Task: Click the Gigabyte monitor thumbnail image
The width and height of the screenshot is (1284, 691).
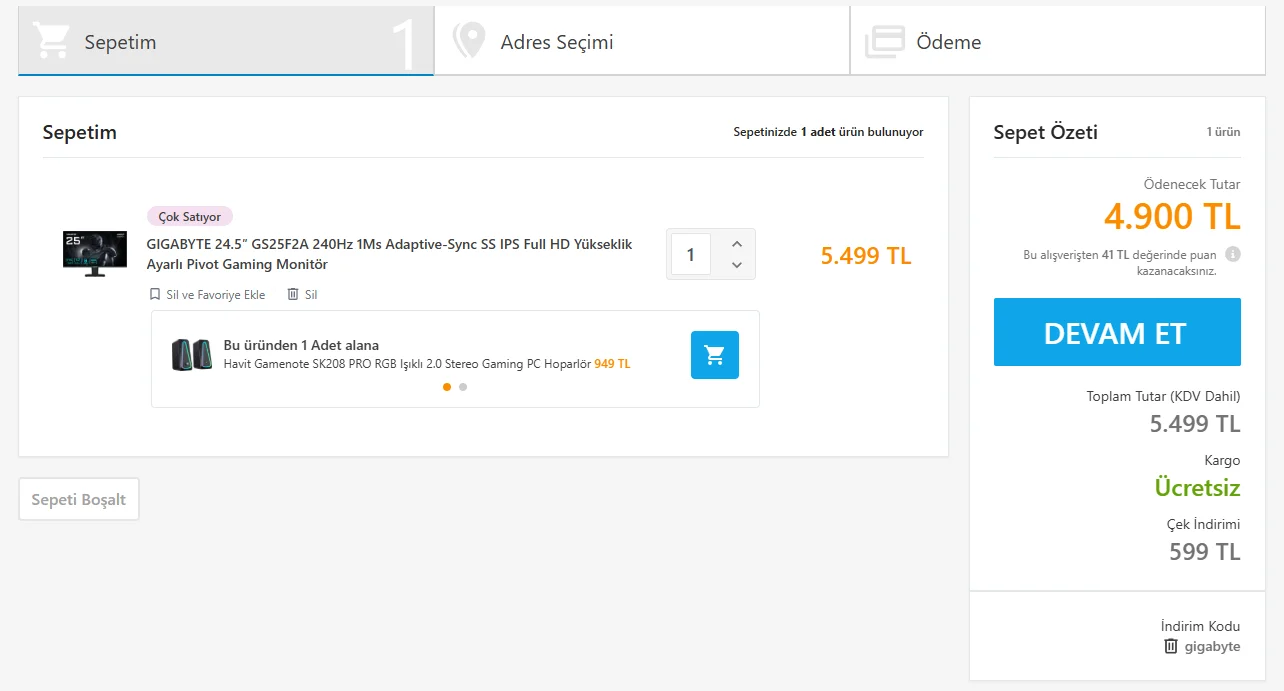Action: [x=95, y=253]
